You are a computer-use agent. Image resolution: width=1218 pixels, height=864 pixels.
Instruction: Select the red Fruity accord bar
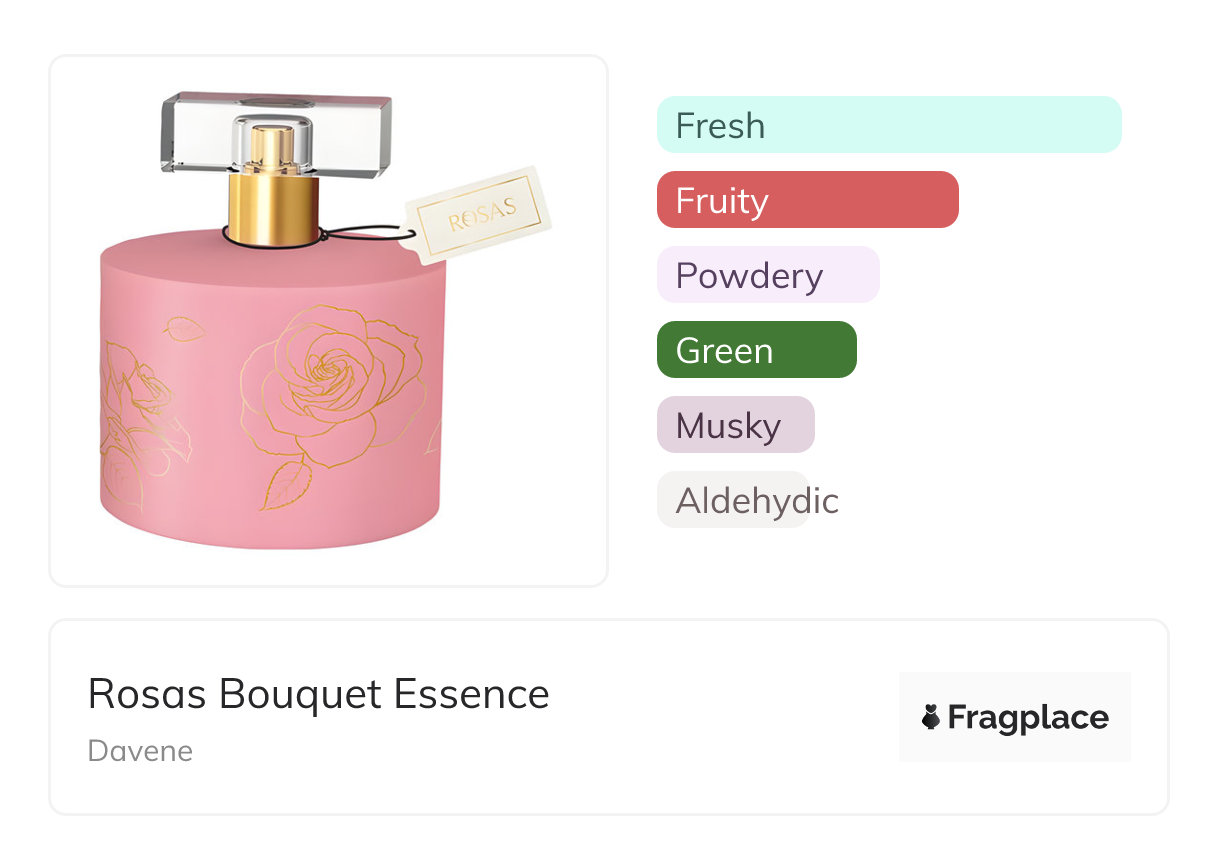pos(807,200)
